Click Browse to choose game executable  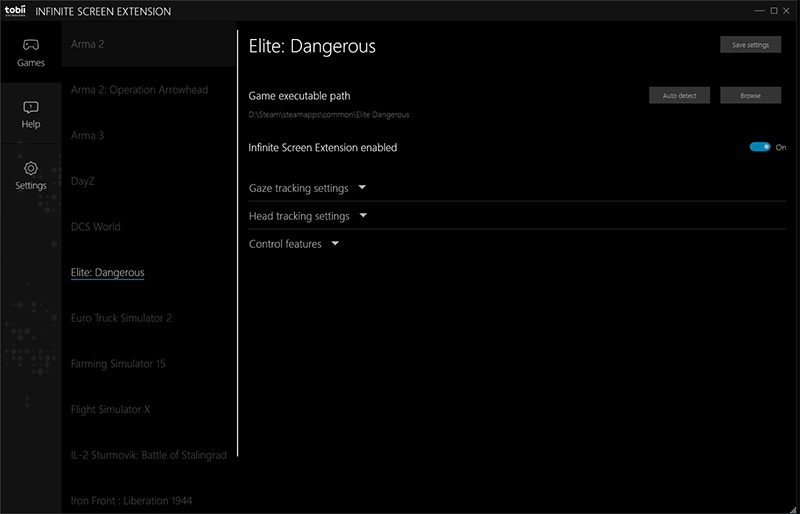point(751,95)
